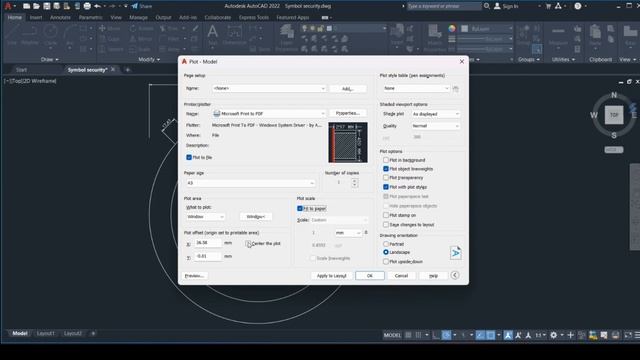640x360 pixels.
Task: Select Portrait drawing orientation
Action: coord(386,244)
